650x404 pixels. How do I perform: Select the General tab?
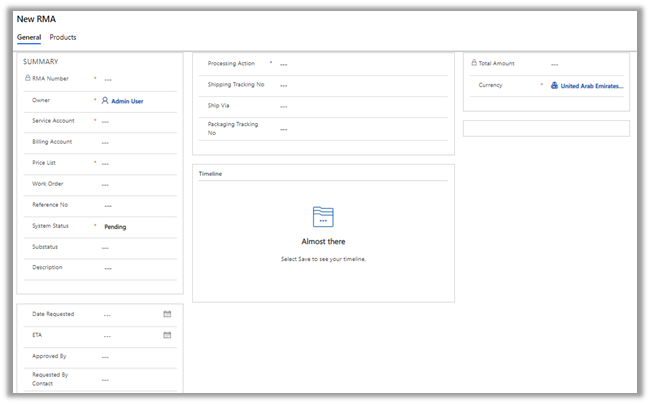pyautogui.click(x=29, y=37)
